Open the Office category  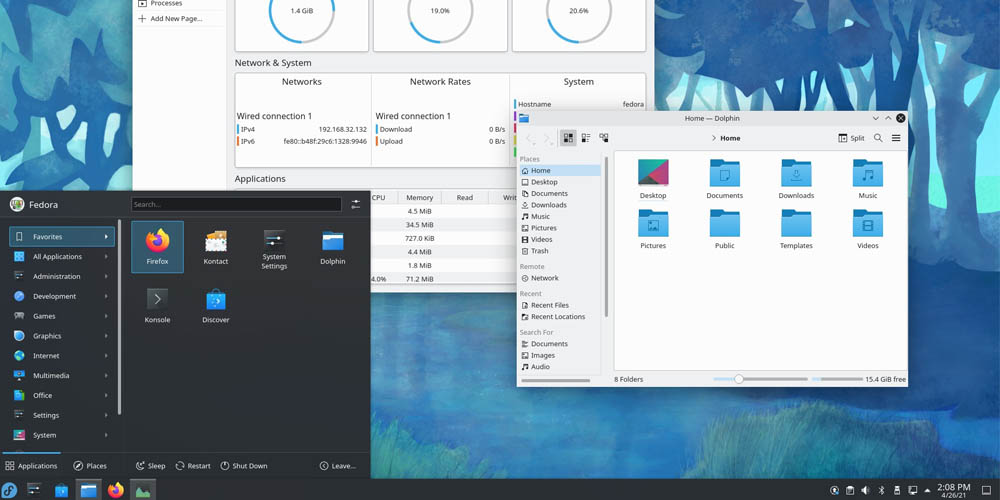coord(62,395)
